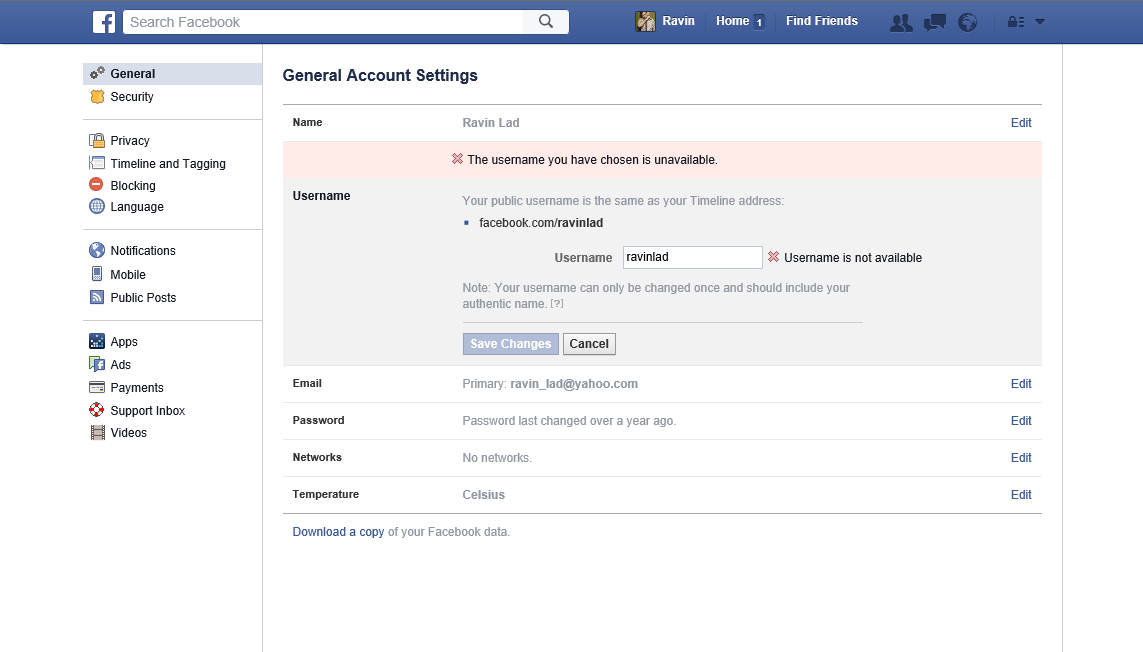This screenshot has width=1143, height=652.
Task: Edit the Networks setting
Action: [x=1021, y=458]
